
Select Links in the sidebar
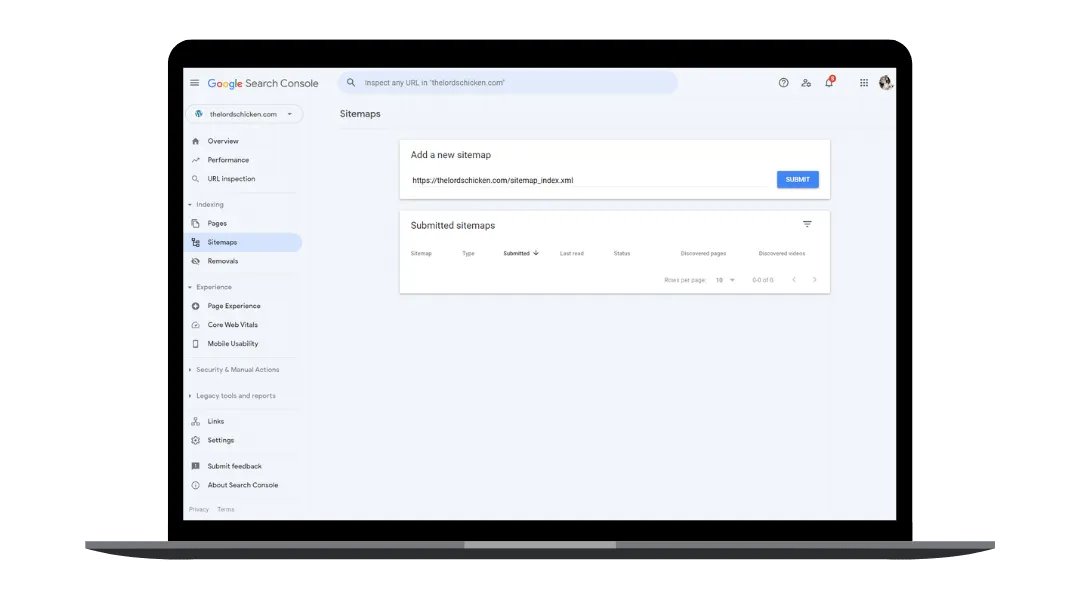point(216,422)
